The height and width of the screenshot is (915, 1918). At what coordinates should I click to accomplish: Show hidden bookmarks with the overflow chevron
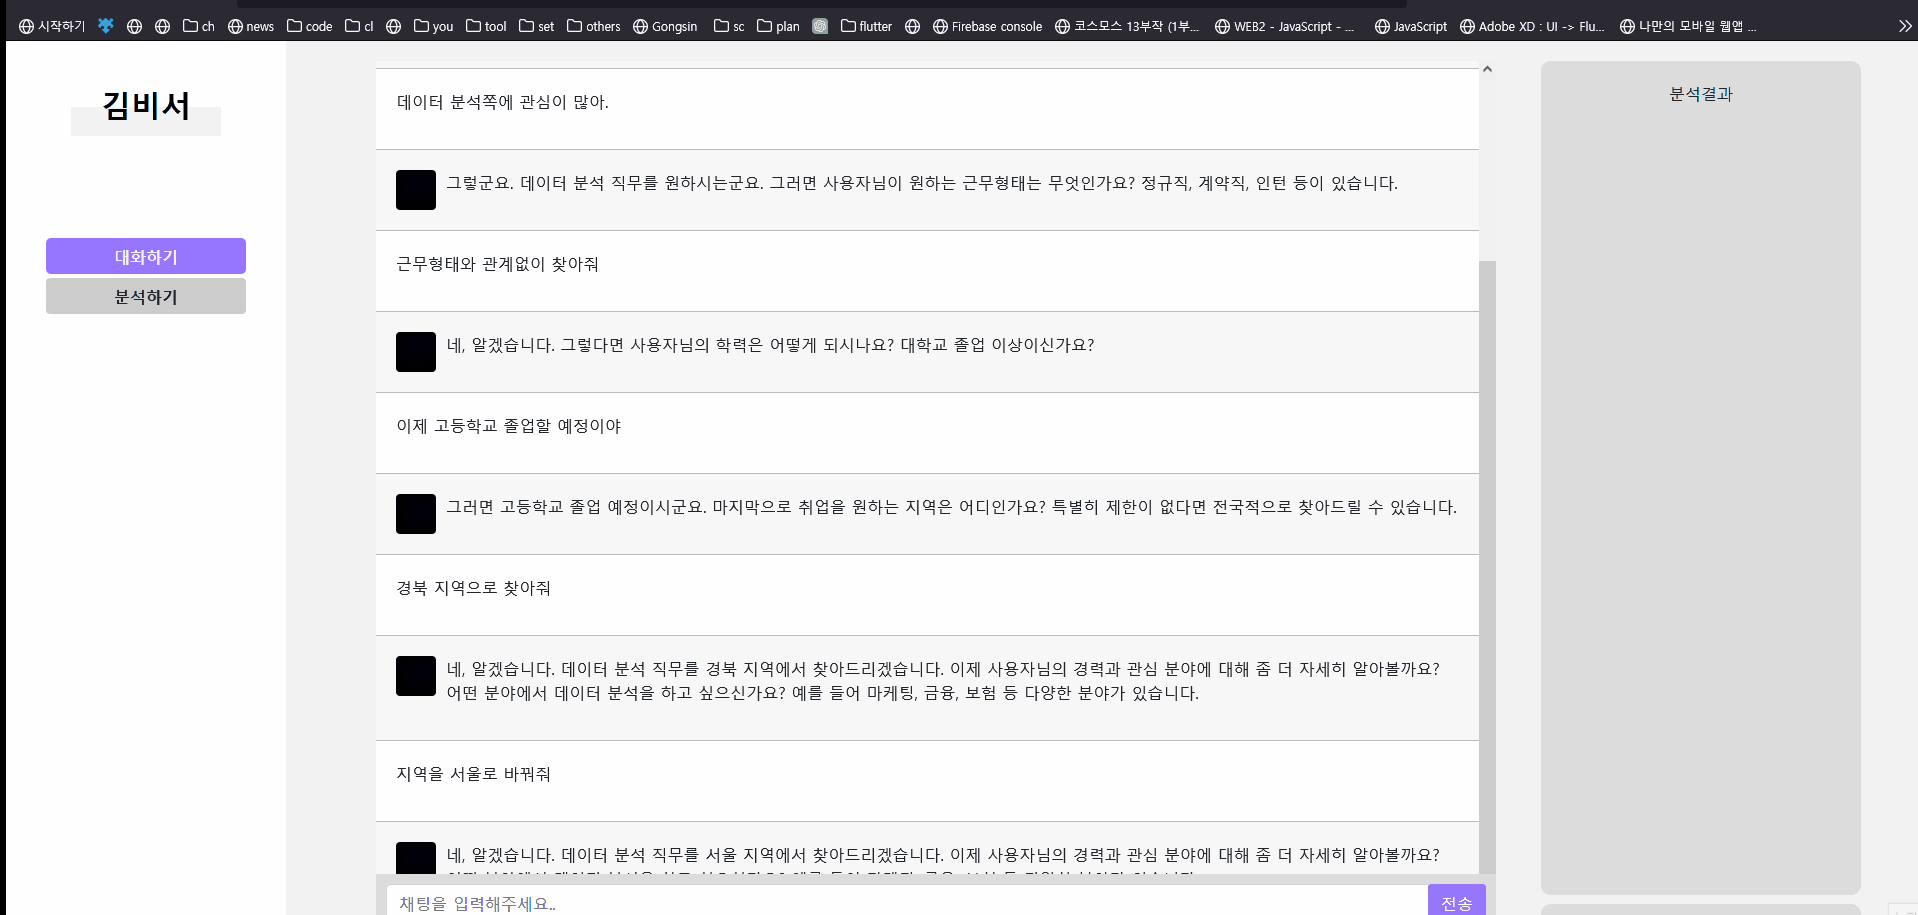[1905, 26]
